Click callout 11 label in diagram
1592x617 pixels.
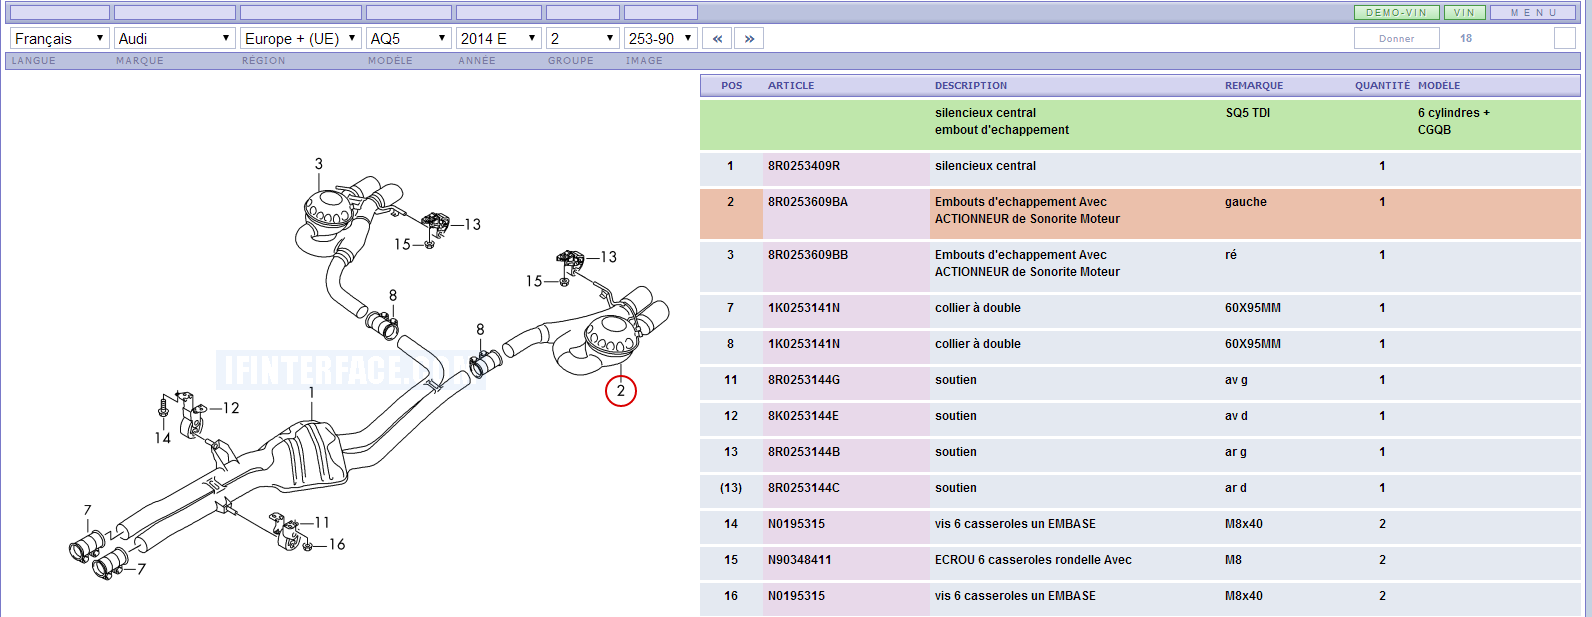(321, 522)
